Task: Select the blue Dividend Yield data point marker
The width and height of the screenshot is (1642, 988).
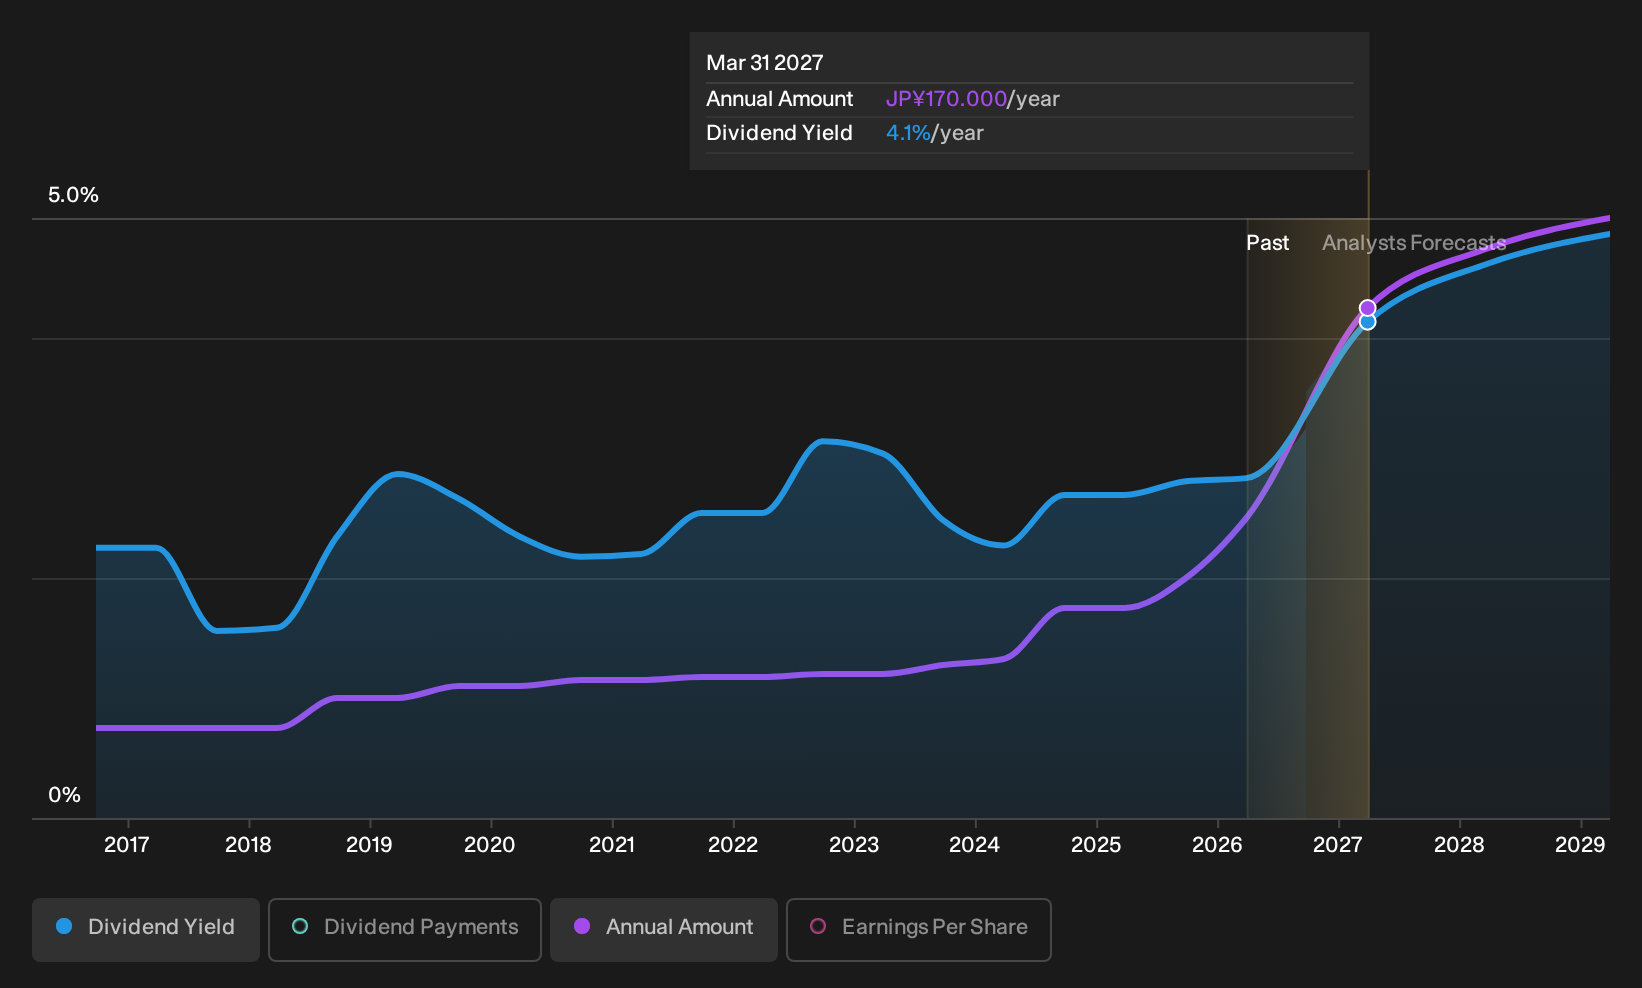Action: pyautogui.click(x=1367, y=322)
